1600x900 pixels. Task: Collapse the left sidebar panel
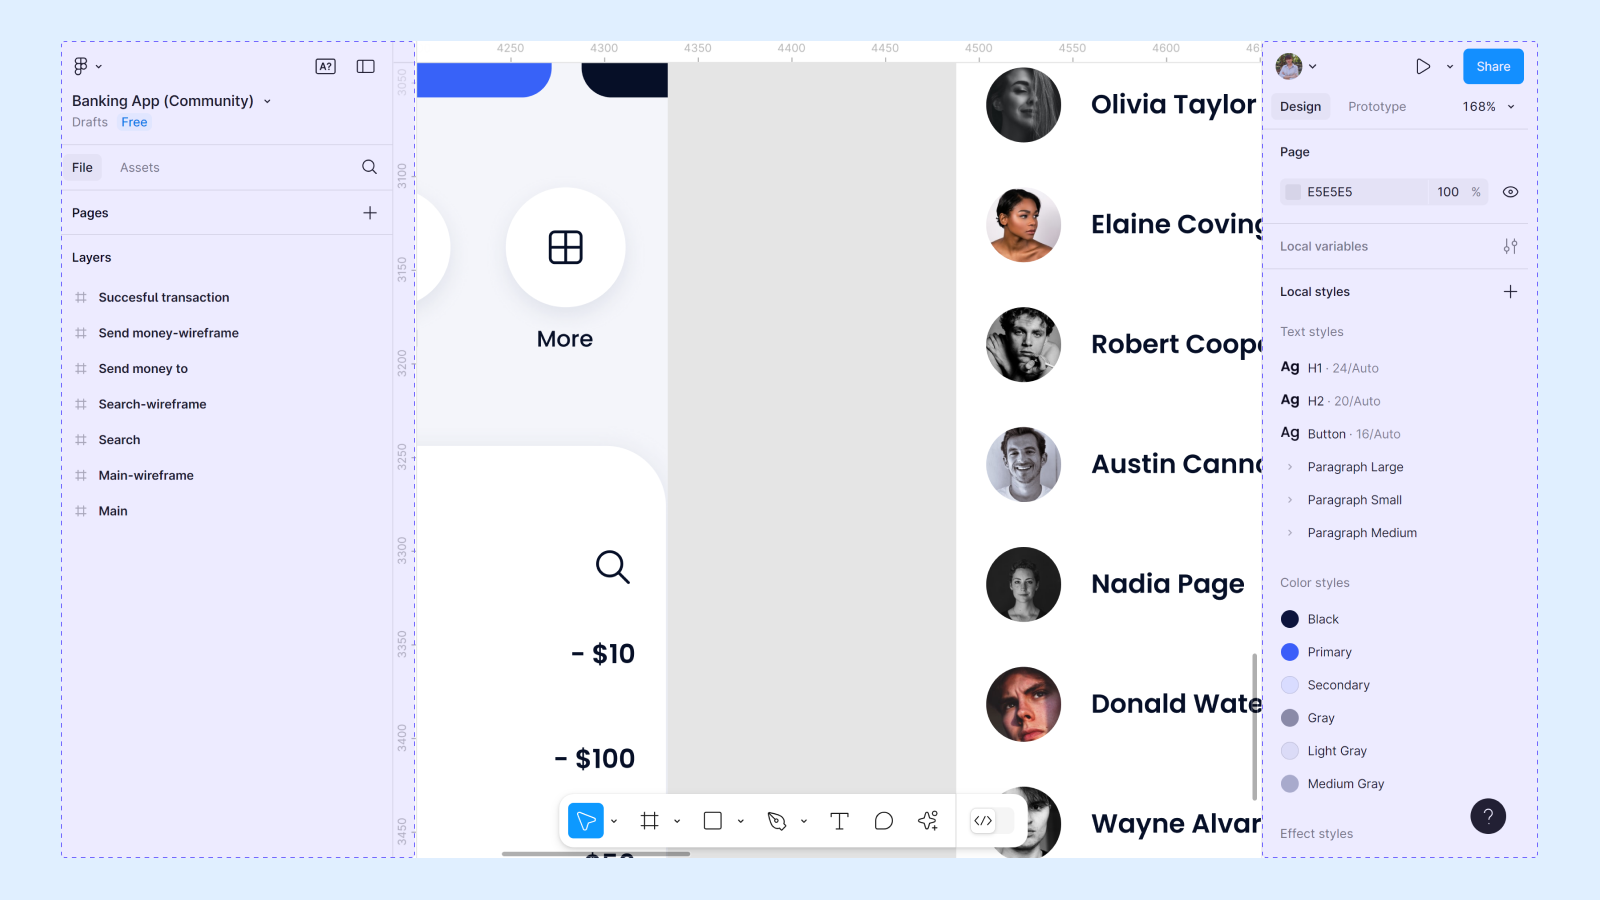(x=365, y=66)
